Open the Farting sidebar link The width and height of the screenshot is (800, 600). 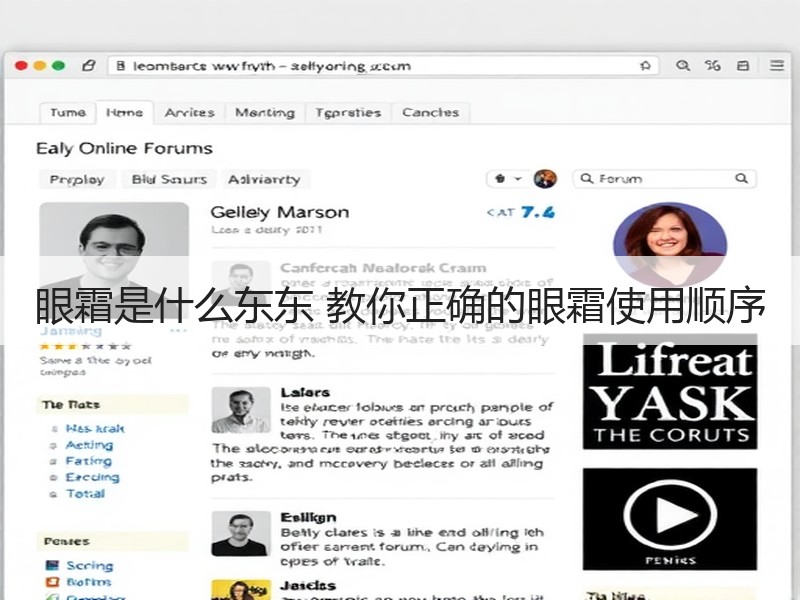pyautogui.click(x=88, y=461)
